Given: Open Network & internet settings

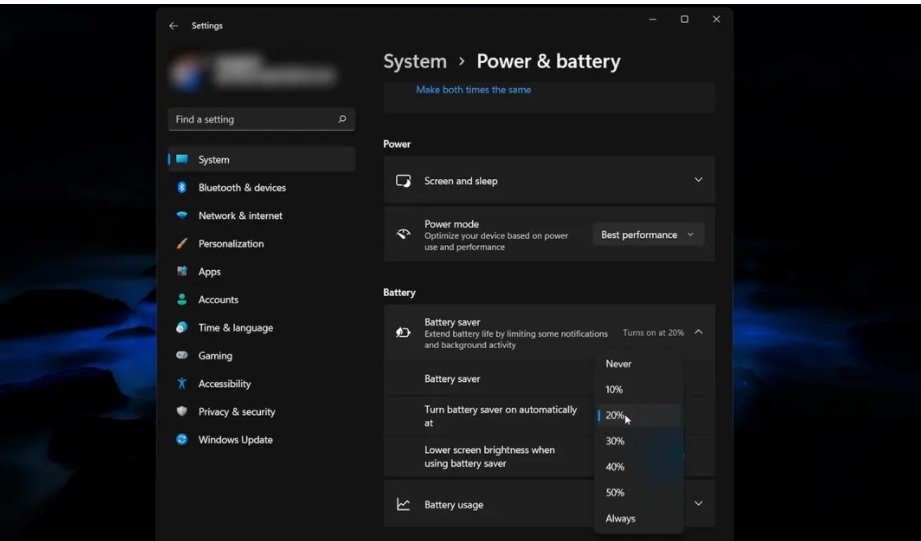Looking at the screenshot, I should point(261,216).
